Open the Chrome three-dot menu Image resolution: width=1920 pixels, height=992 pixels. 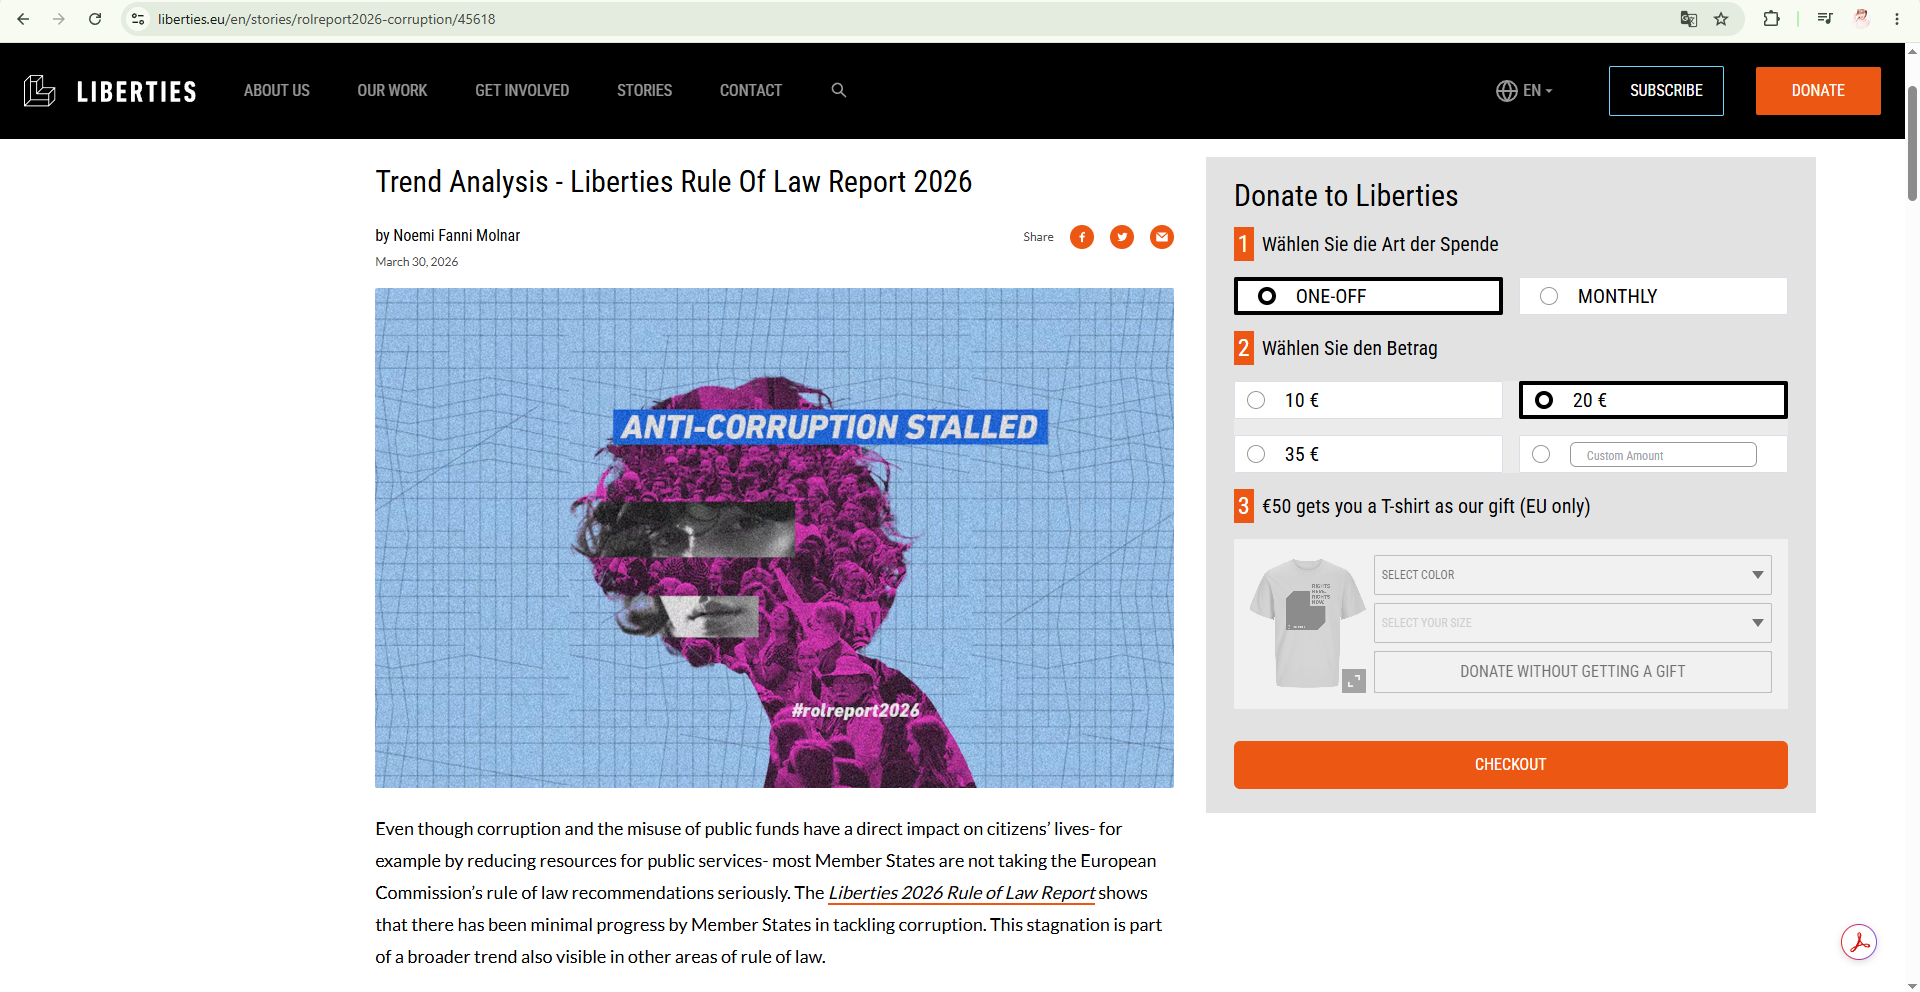tap(1897, 19)
